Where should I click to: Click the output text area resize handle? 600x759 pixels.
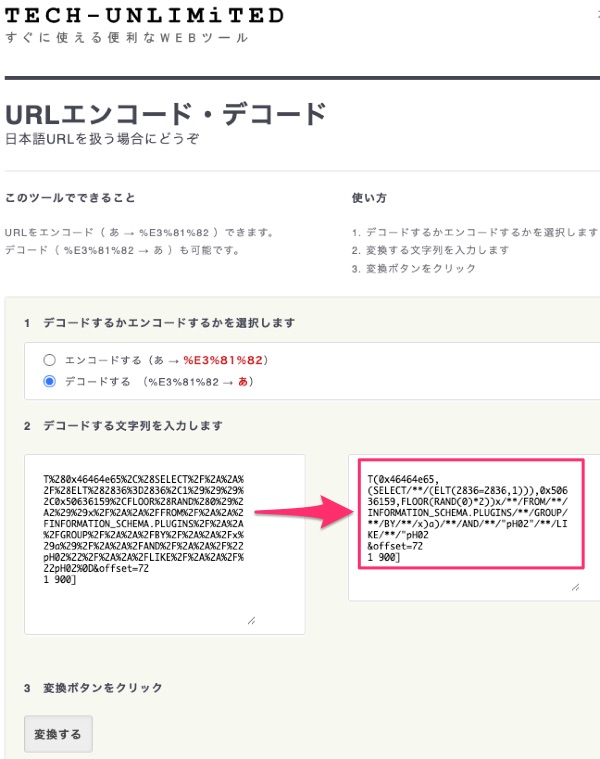(x=575, y=588)
